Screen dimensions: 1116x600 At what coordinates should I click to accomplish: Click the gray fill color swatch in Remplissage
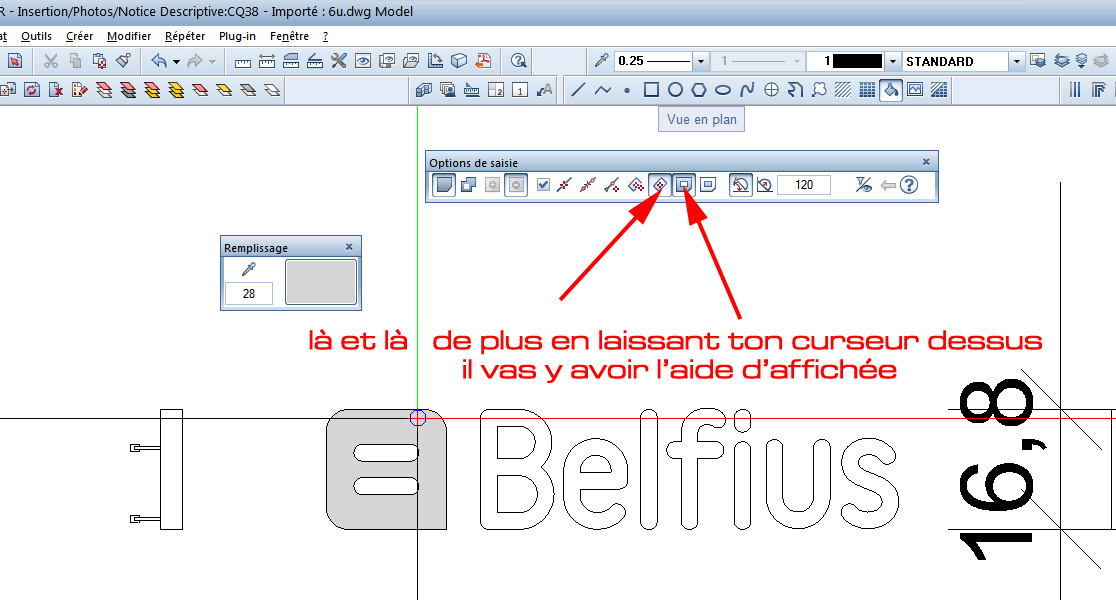pos(321,282)
